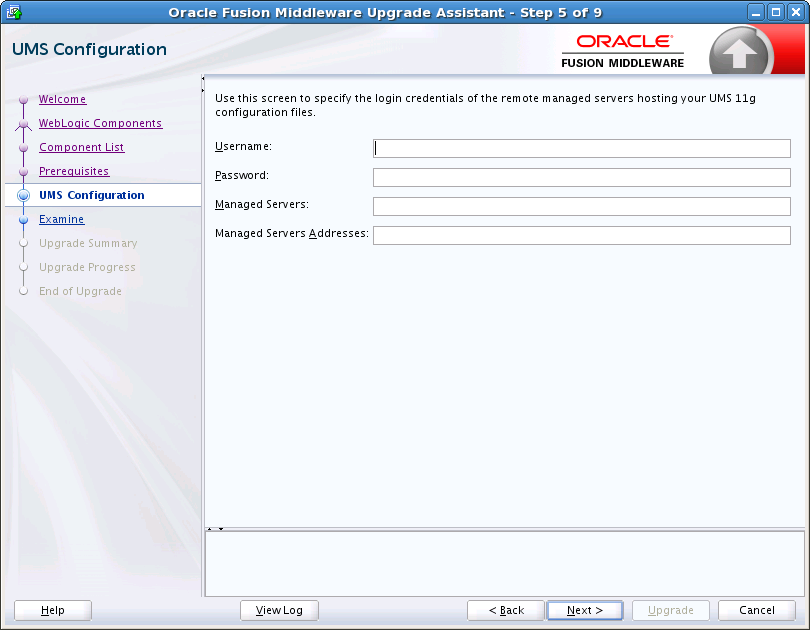Viewport: 810px width, 630px height.
Task: Click the Upgrade Assistant title bar icon
Action: click(14, 12)
